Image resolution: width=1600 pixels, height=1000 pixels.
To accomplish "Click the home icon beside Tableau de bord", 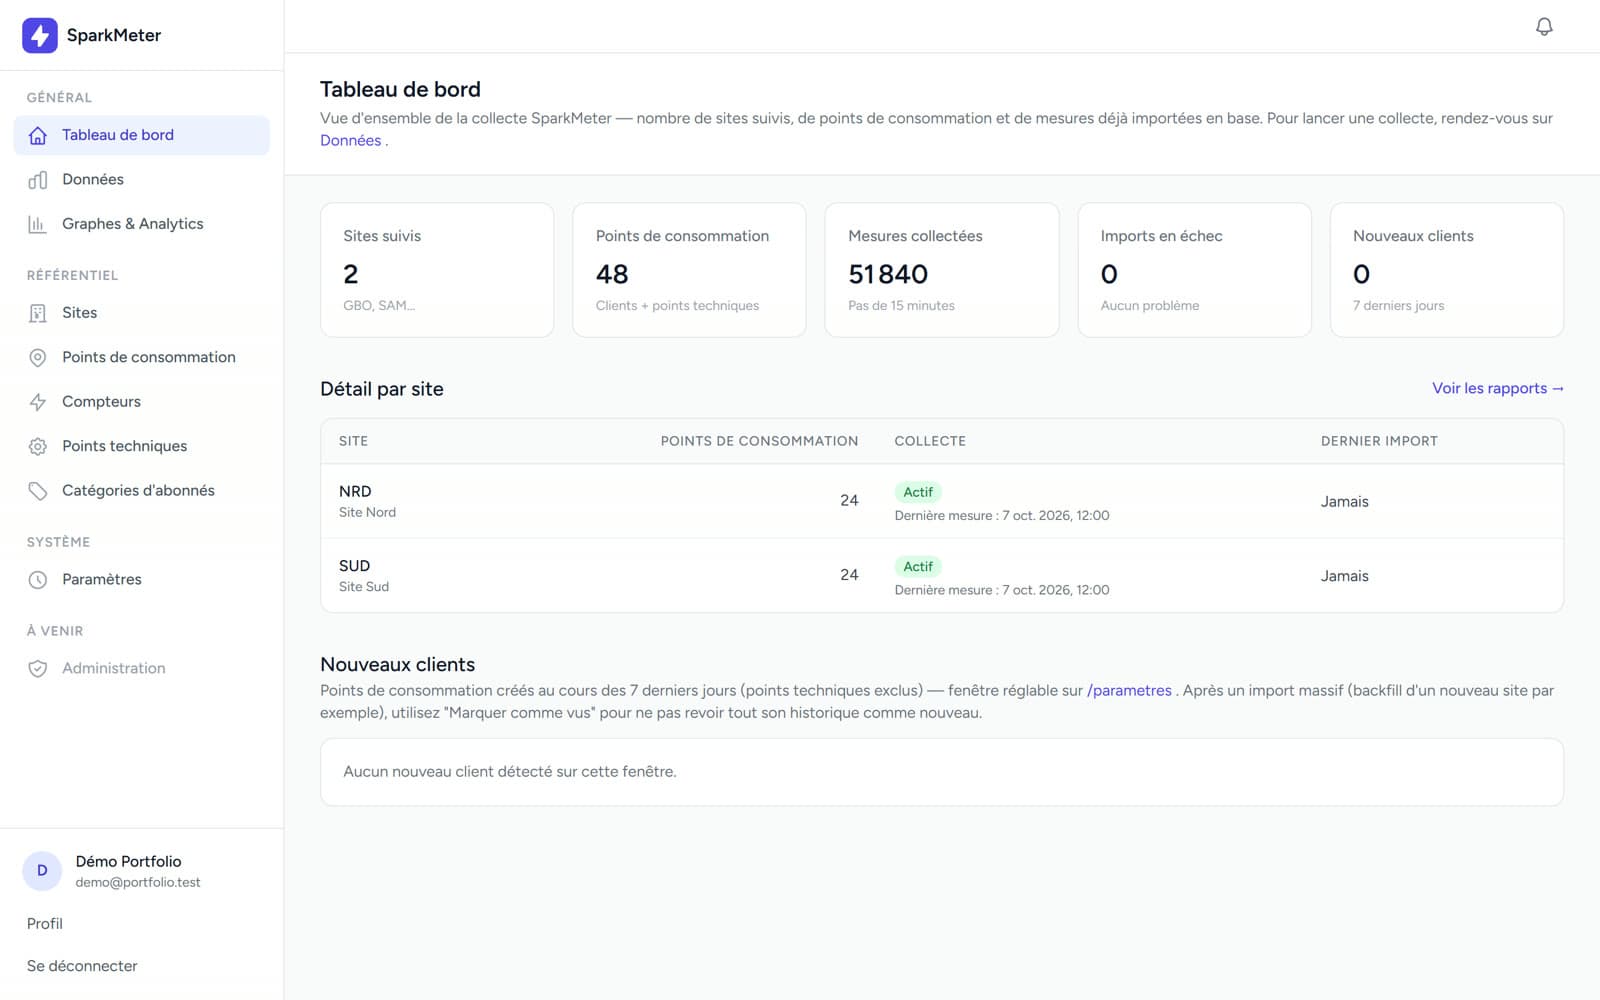I will click(x=38, y=135).
